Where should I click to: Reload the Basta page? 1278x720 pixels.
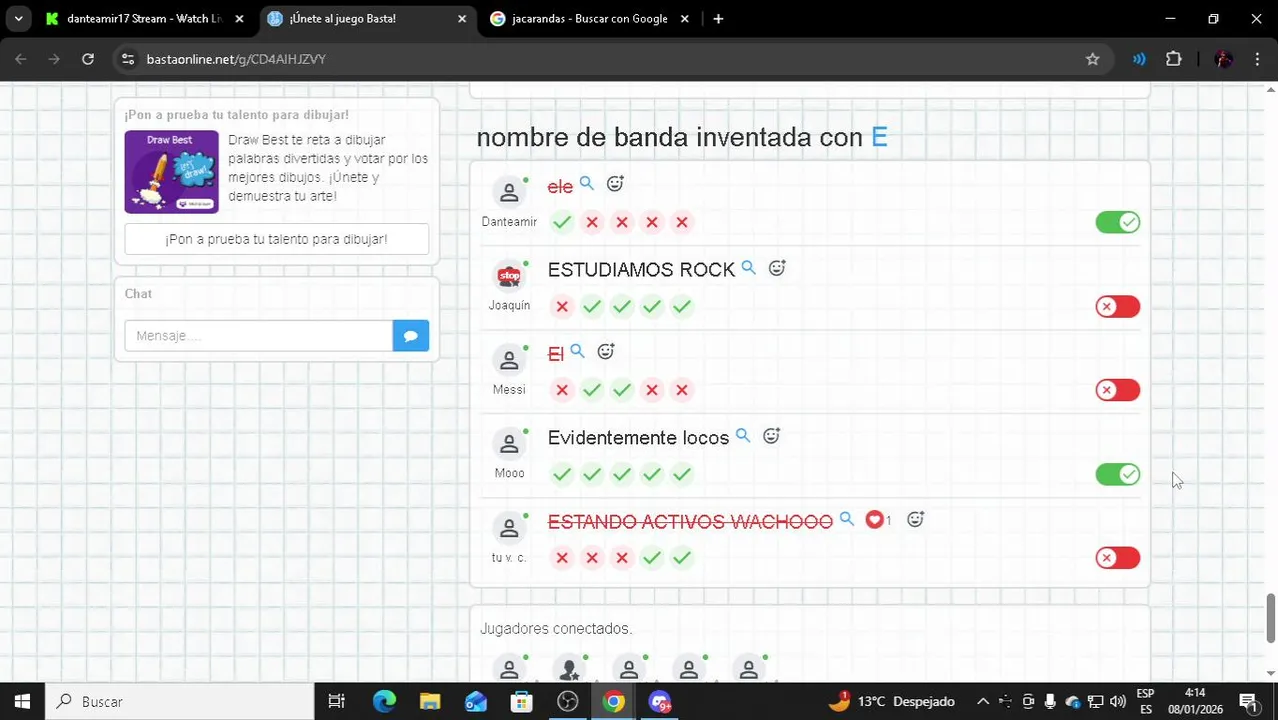[88, 59]
